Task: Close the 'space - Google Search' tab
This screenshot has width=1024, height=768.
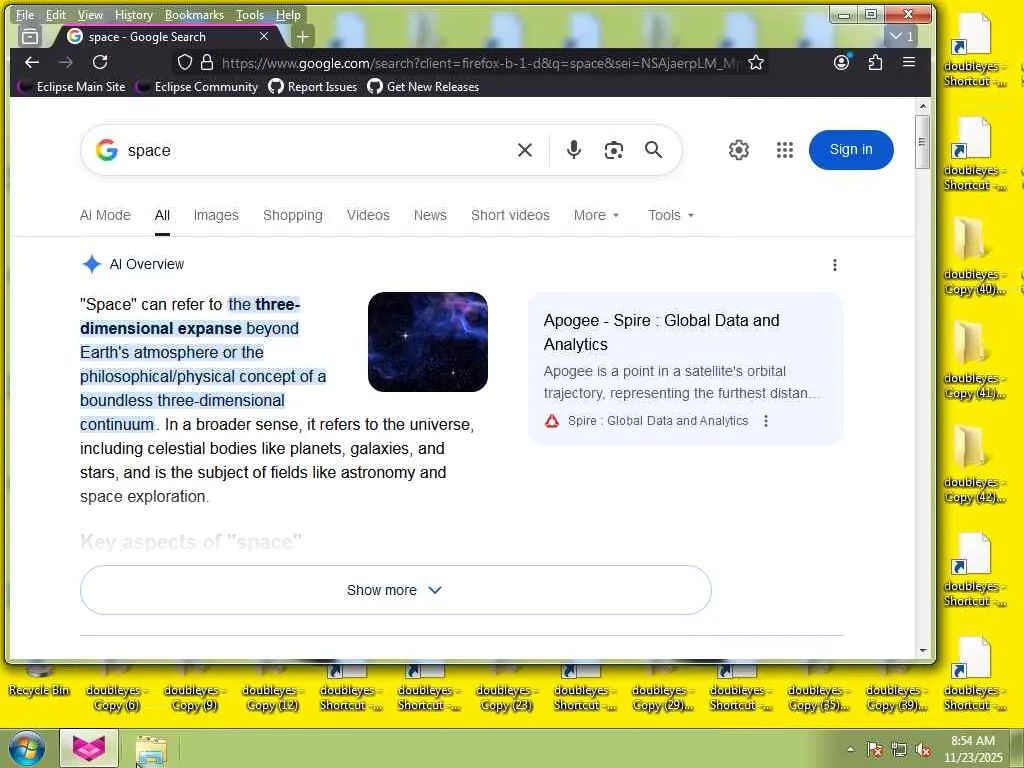Action: pyautogui.click(x=264, y=37)
